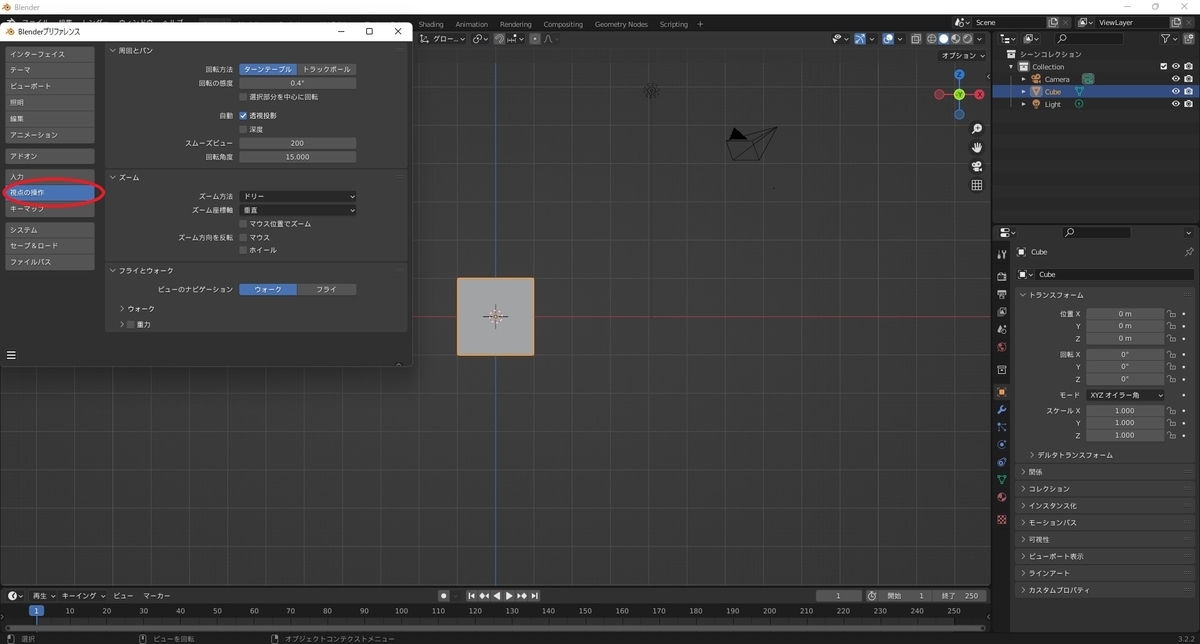Open the Output properties tab

click(1002, 294)
